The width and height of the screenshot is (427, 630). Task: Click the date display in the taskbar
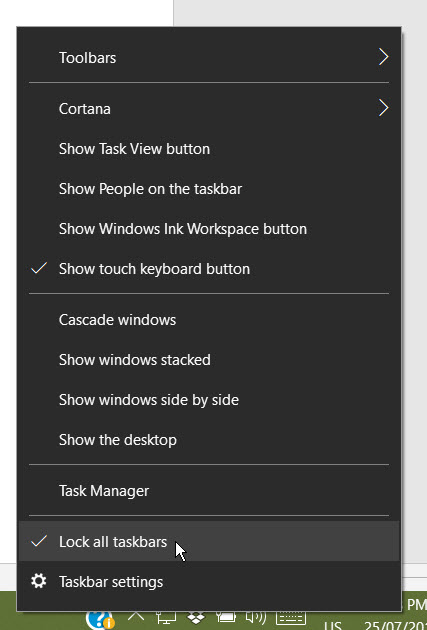(395, 625)
